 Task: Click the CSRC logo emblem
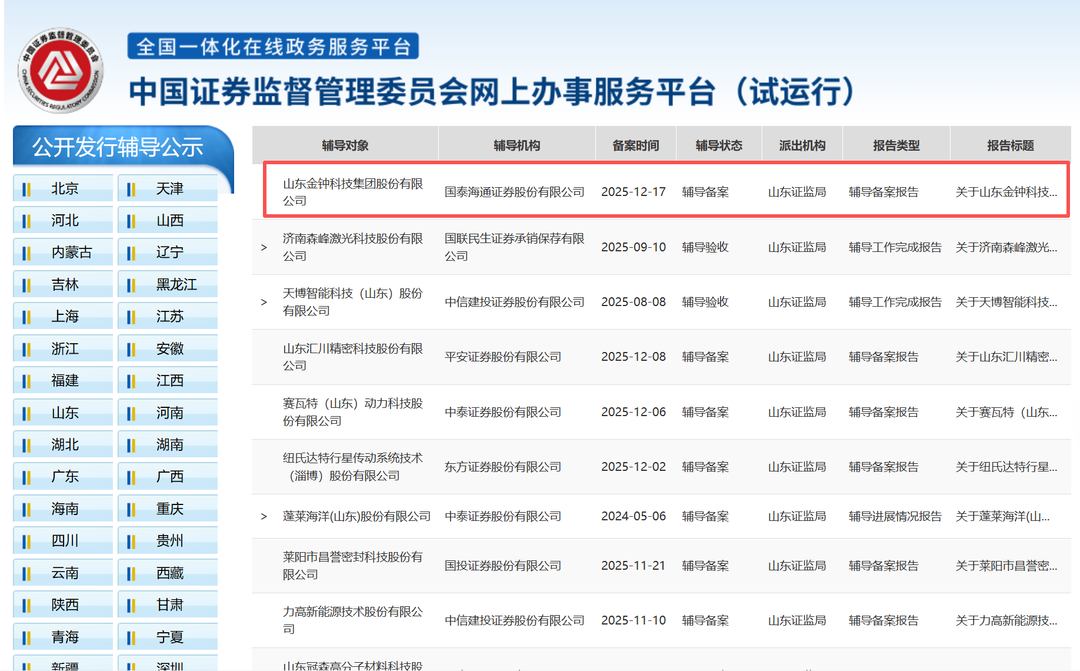point(62,72)
